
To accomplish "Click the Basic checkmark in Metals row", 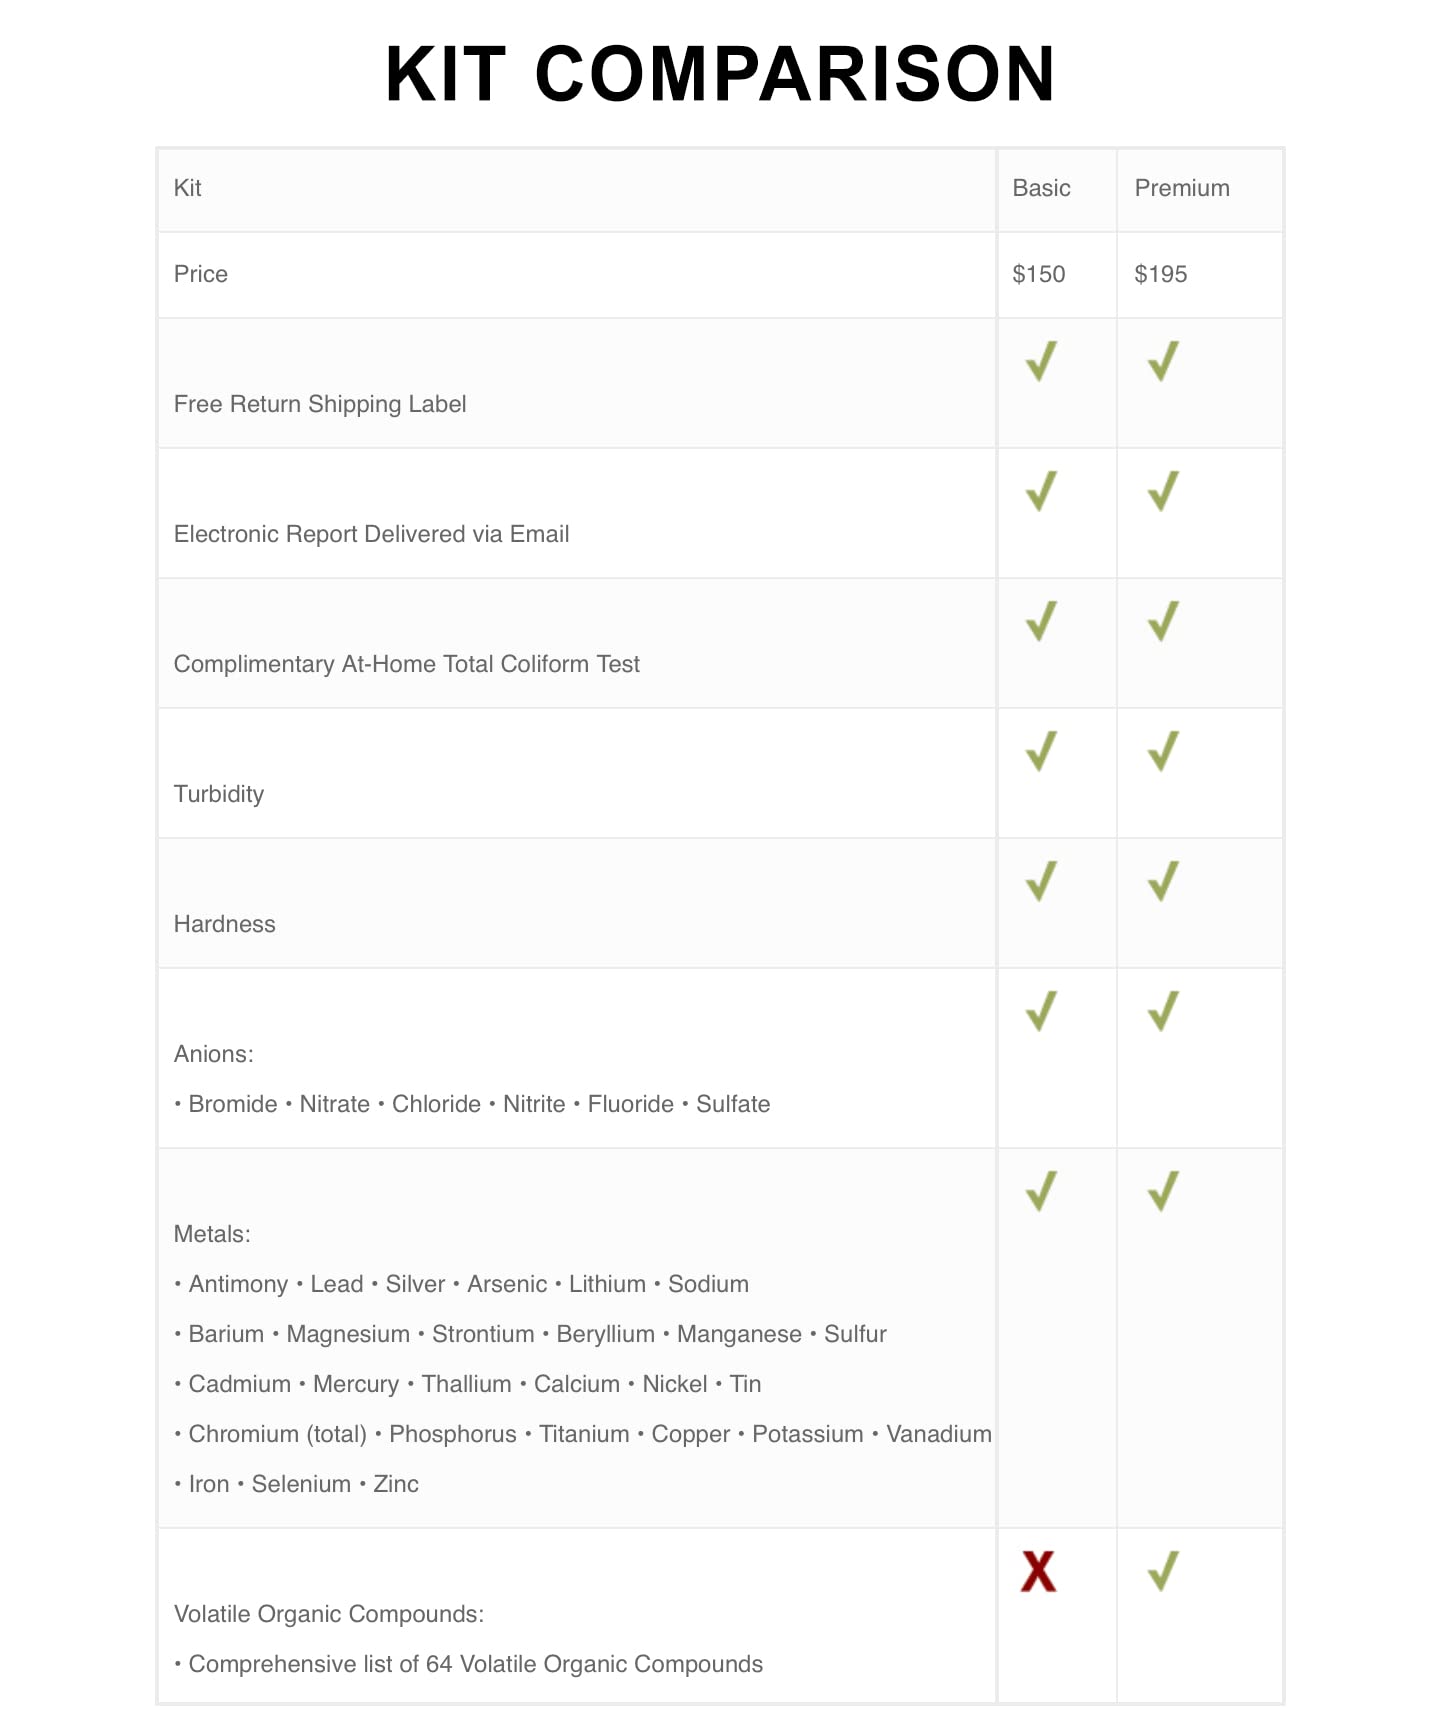I will (x=1041, y=1192).
